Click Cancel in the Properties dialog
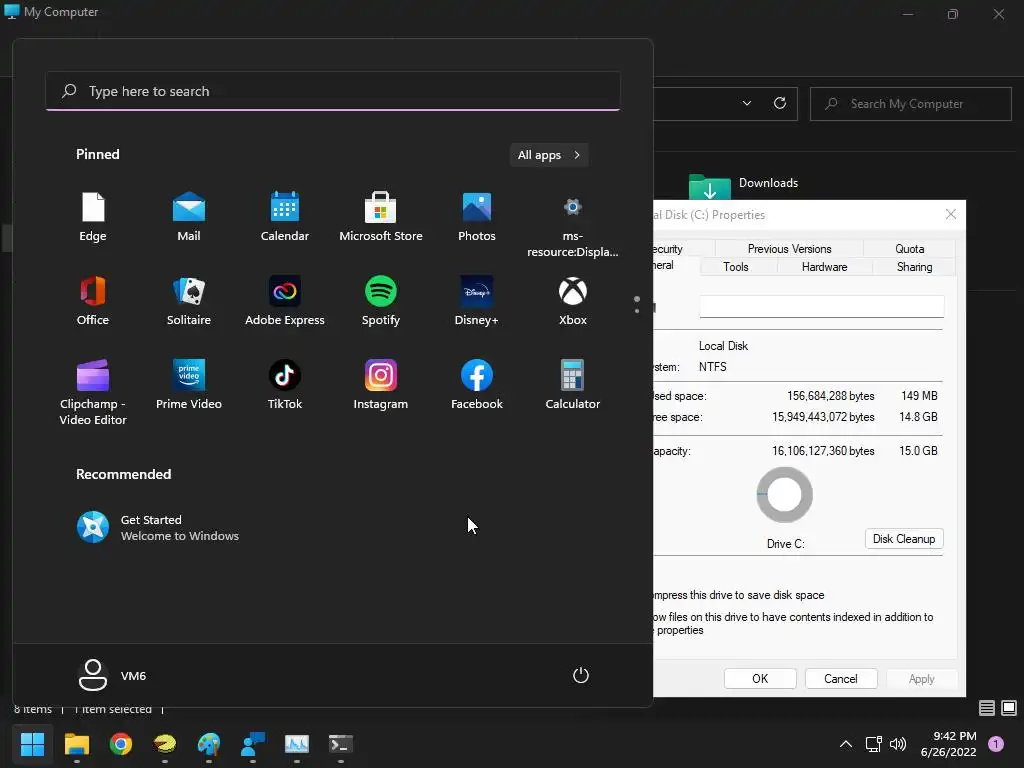 (841, 679)
